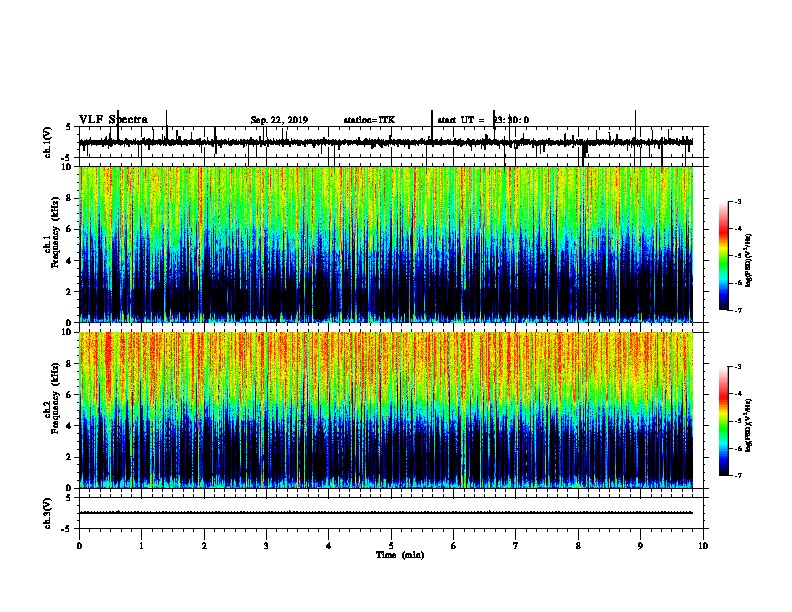
Task: Click the "4" minute tick on the time axis
Action: click(x=329, y=546)
